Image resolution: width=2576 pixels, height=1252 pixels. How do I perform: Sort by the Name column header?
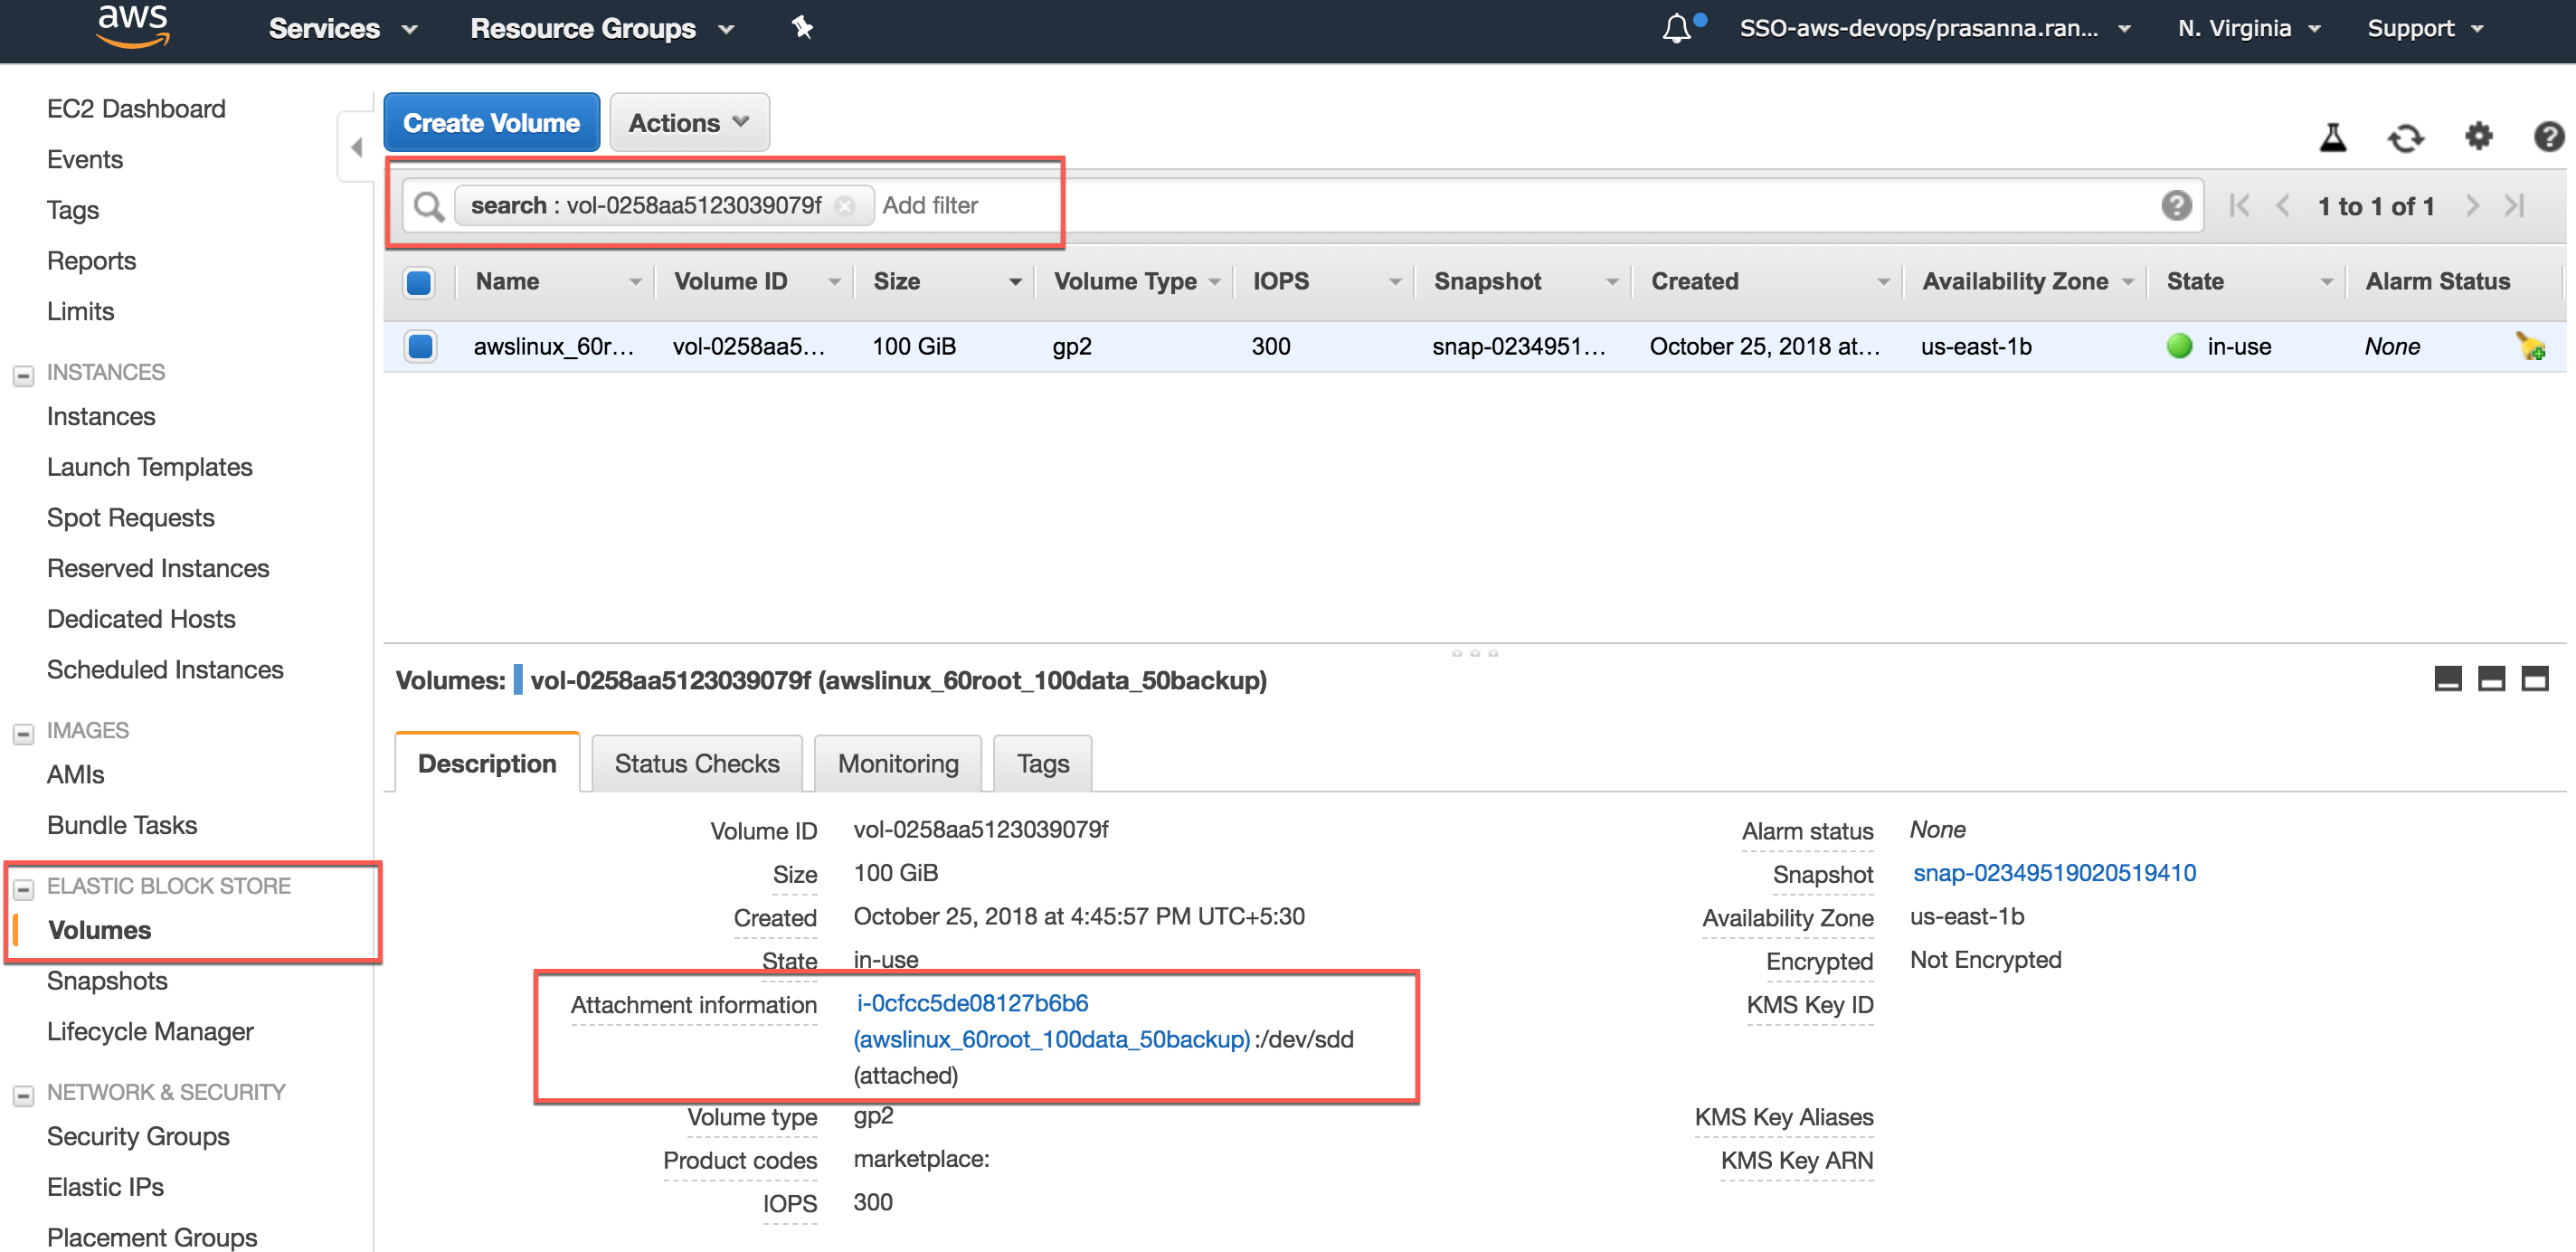click(x=556, y=282)
